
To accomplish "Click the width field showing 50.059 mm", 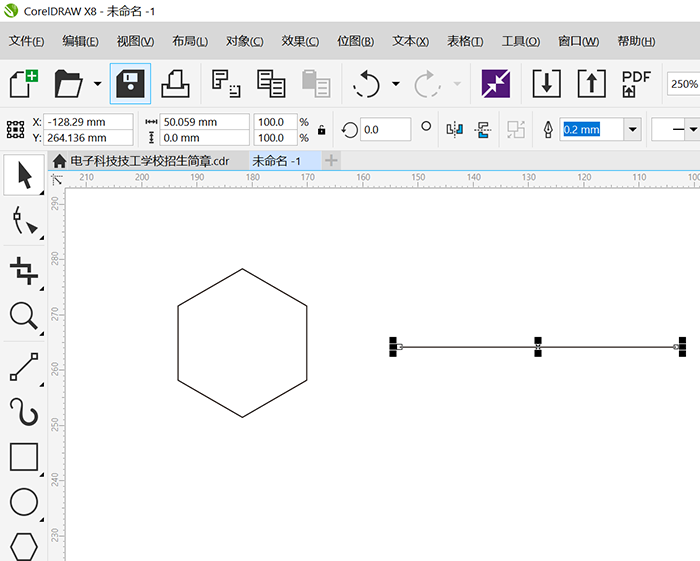I will [x=204, y=122].
